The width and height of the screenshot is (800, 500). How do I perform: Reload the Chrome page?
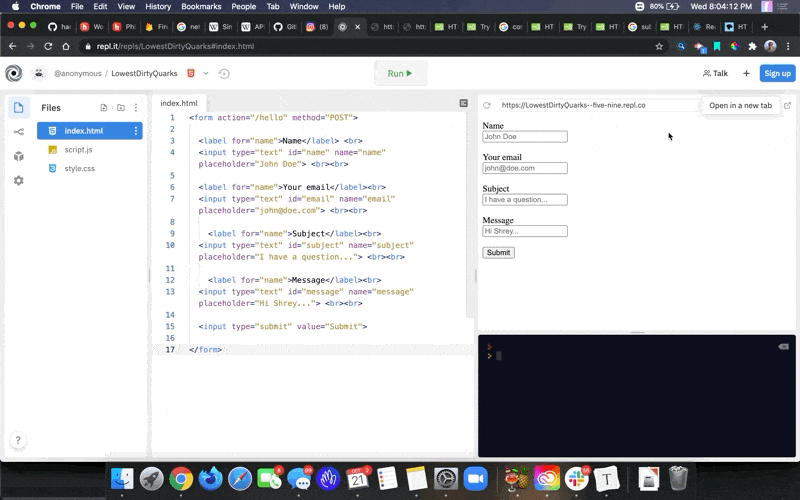48,46
